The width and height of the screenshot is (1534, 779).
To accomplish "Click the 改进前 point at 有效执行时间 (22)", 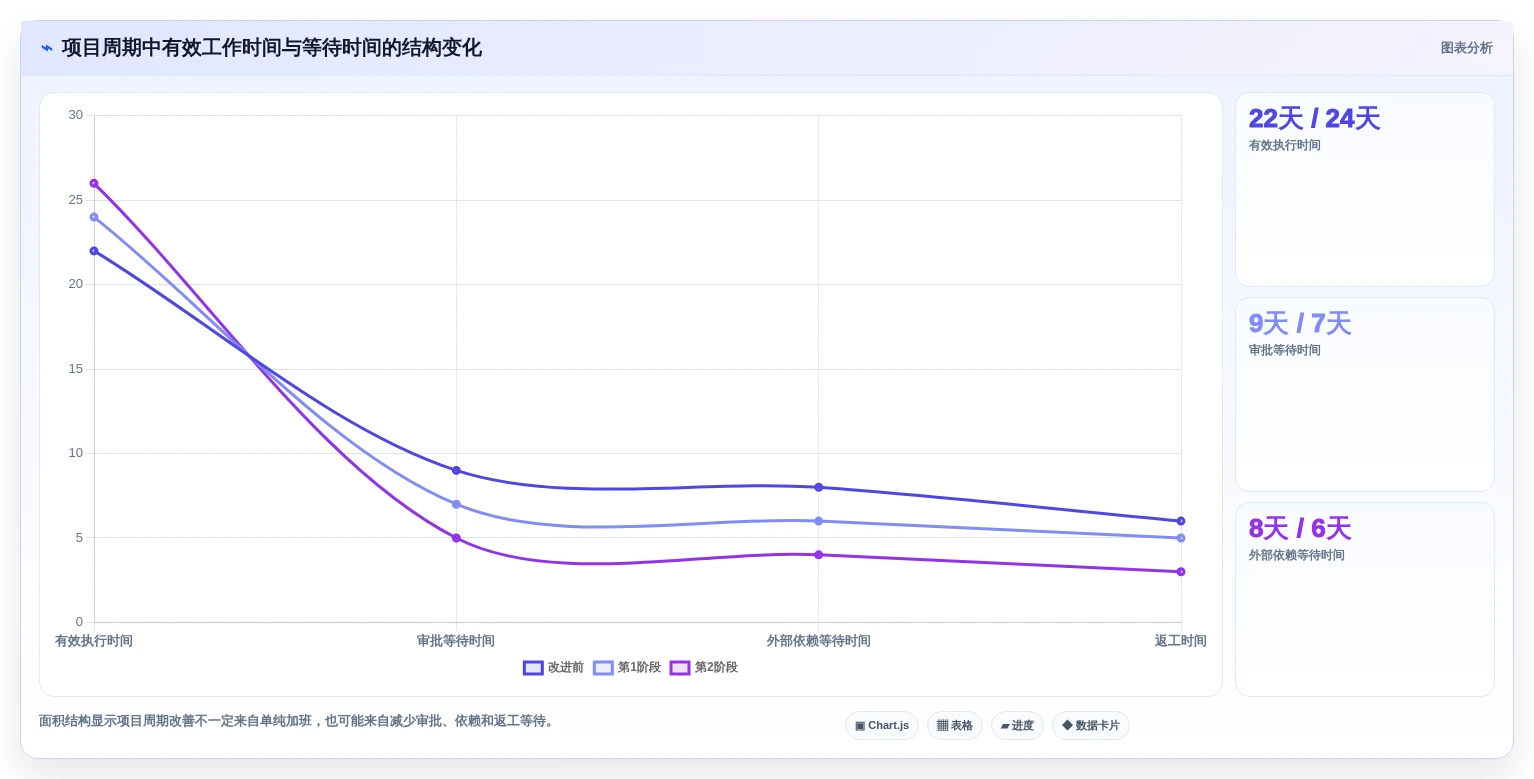I will point(94,251).
